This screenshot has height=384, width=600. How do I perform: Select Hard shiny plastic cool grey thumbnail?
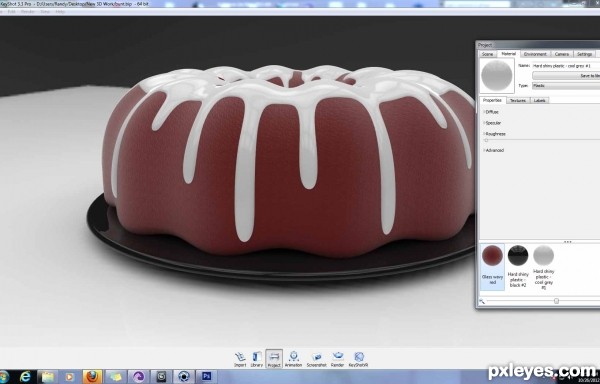(x=543, y=267)
